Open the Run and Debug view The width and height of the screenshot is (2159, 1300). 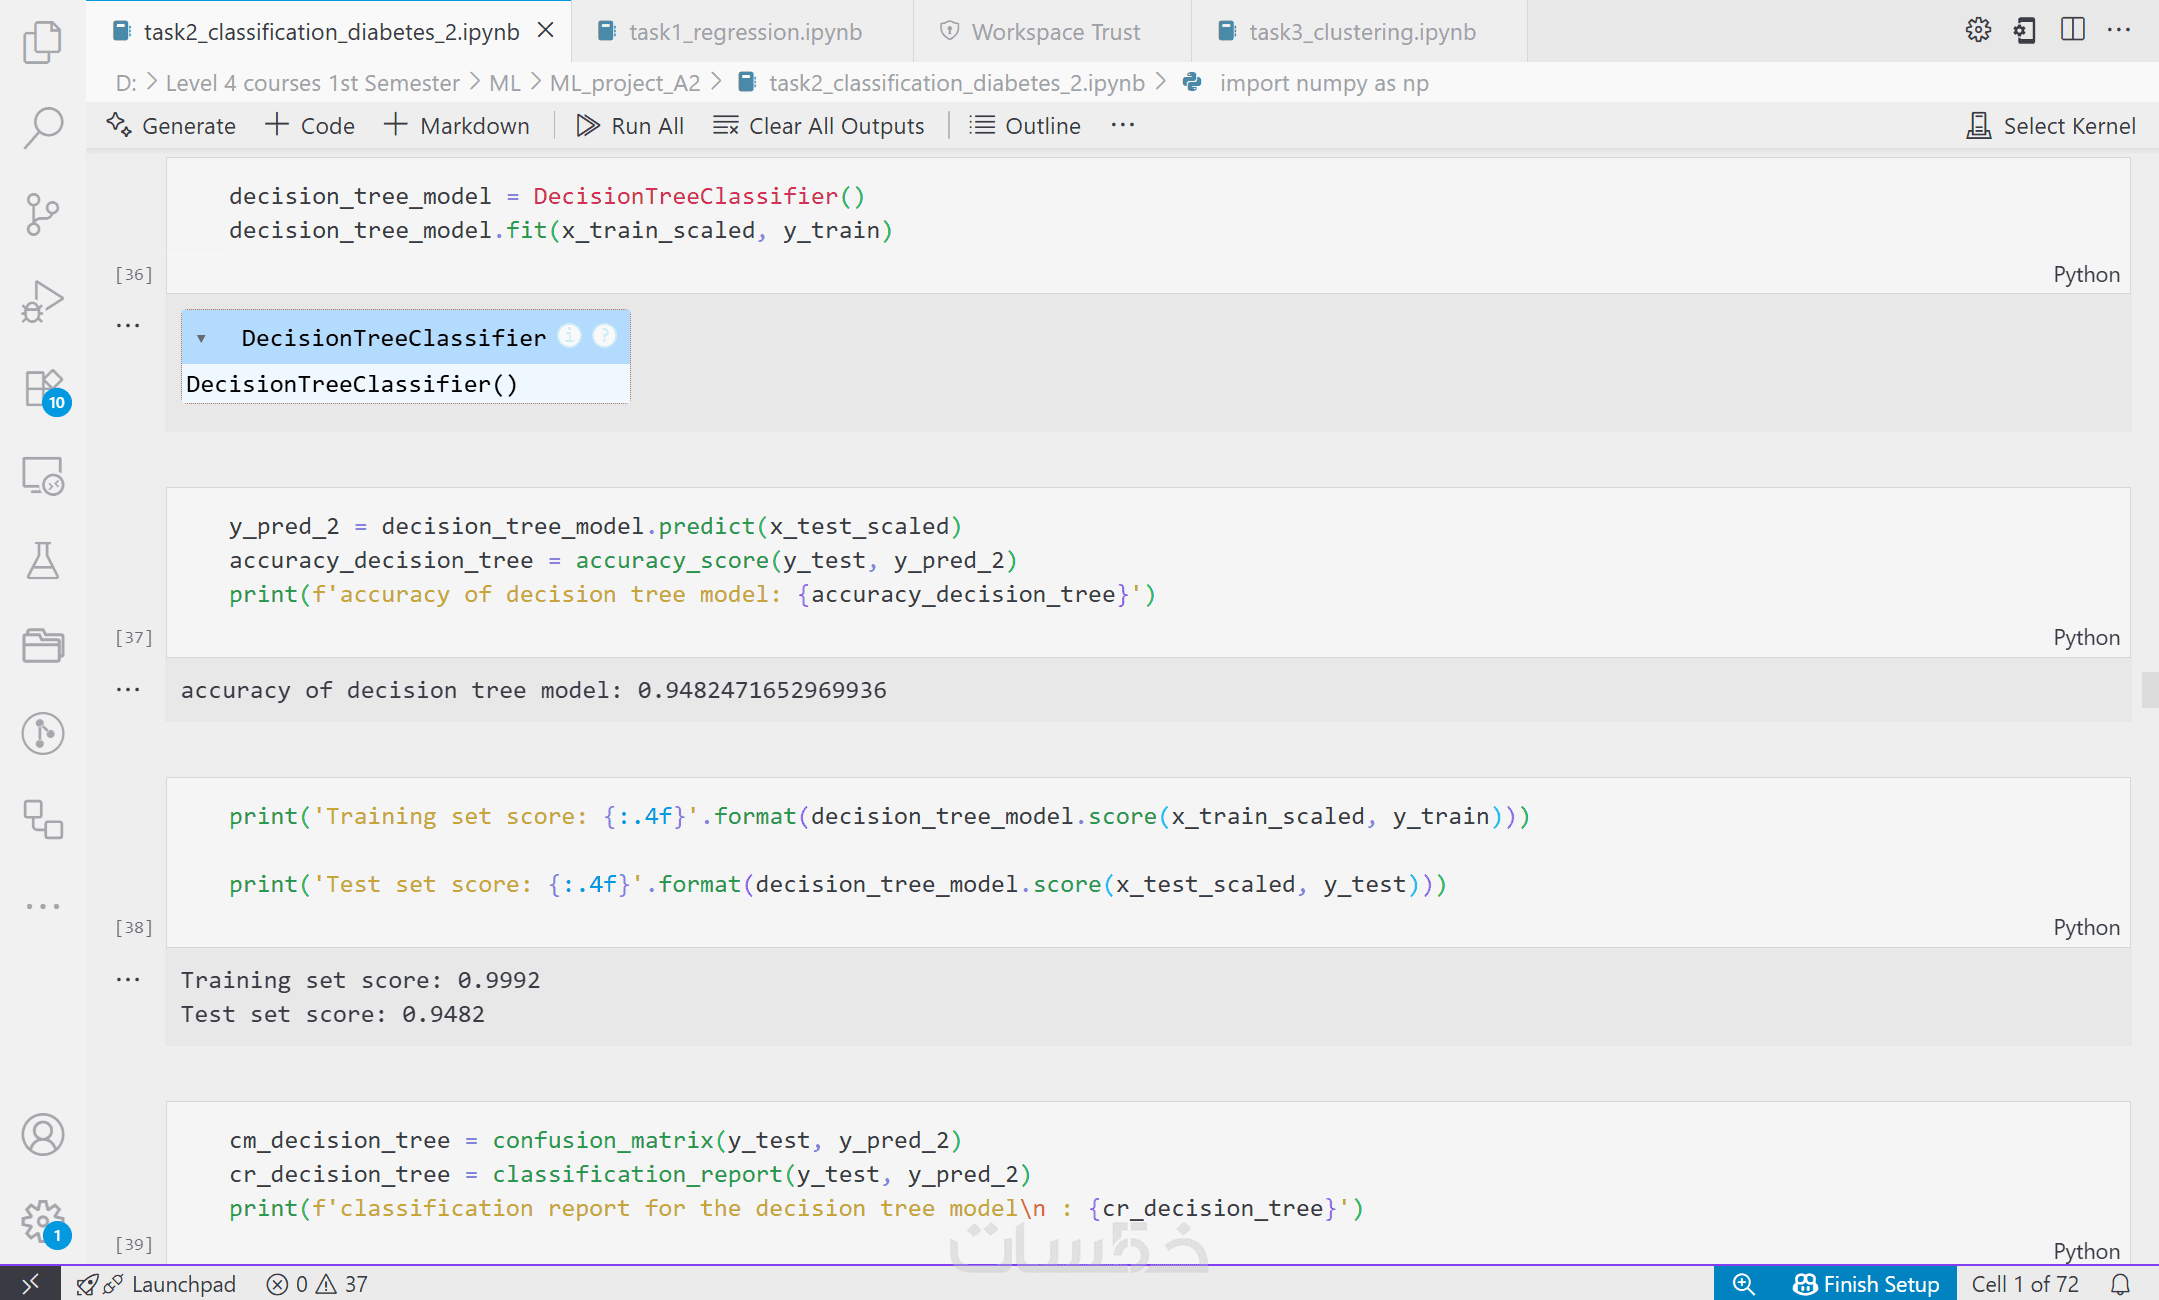pos(42,302)
